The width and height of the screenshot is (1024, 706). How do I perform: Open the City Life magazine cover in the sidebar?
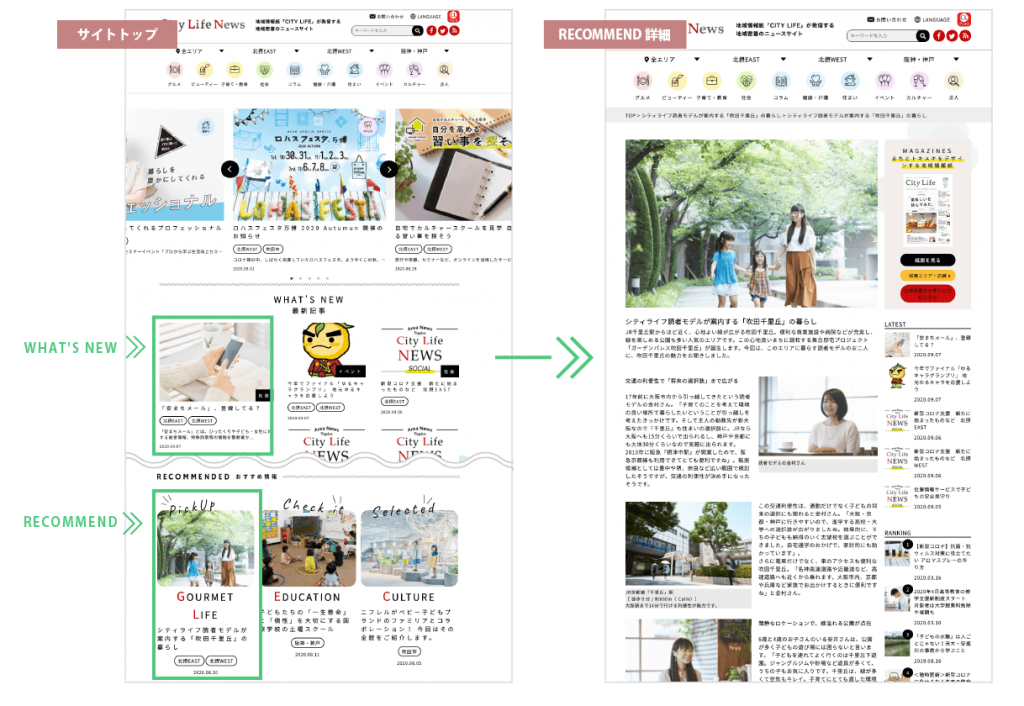[927, 210]
